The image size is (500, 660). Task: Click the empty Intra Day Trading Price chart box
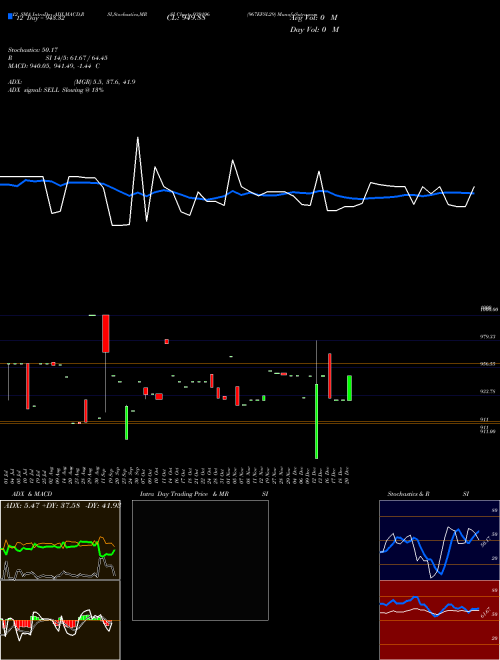(200, 560)
